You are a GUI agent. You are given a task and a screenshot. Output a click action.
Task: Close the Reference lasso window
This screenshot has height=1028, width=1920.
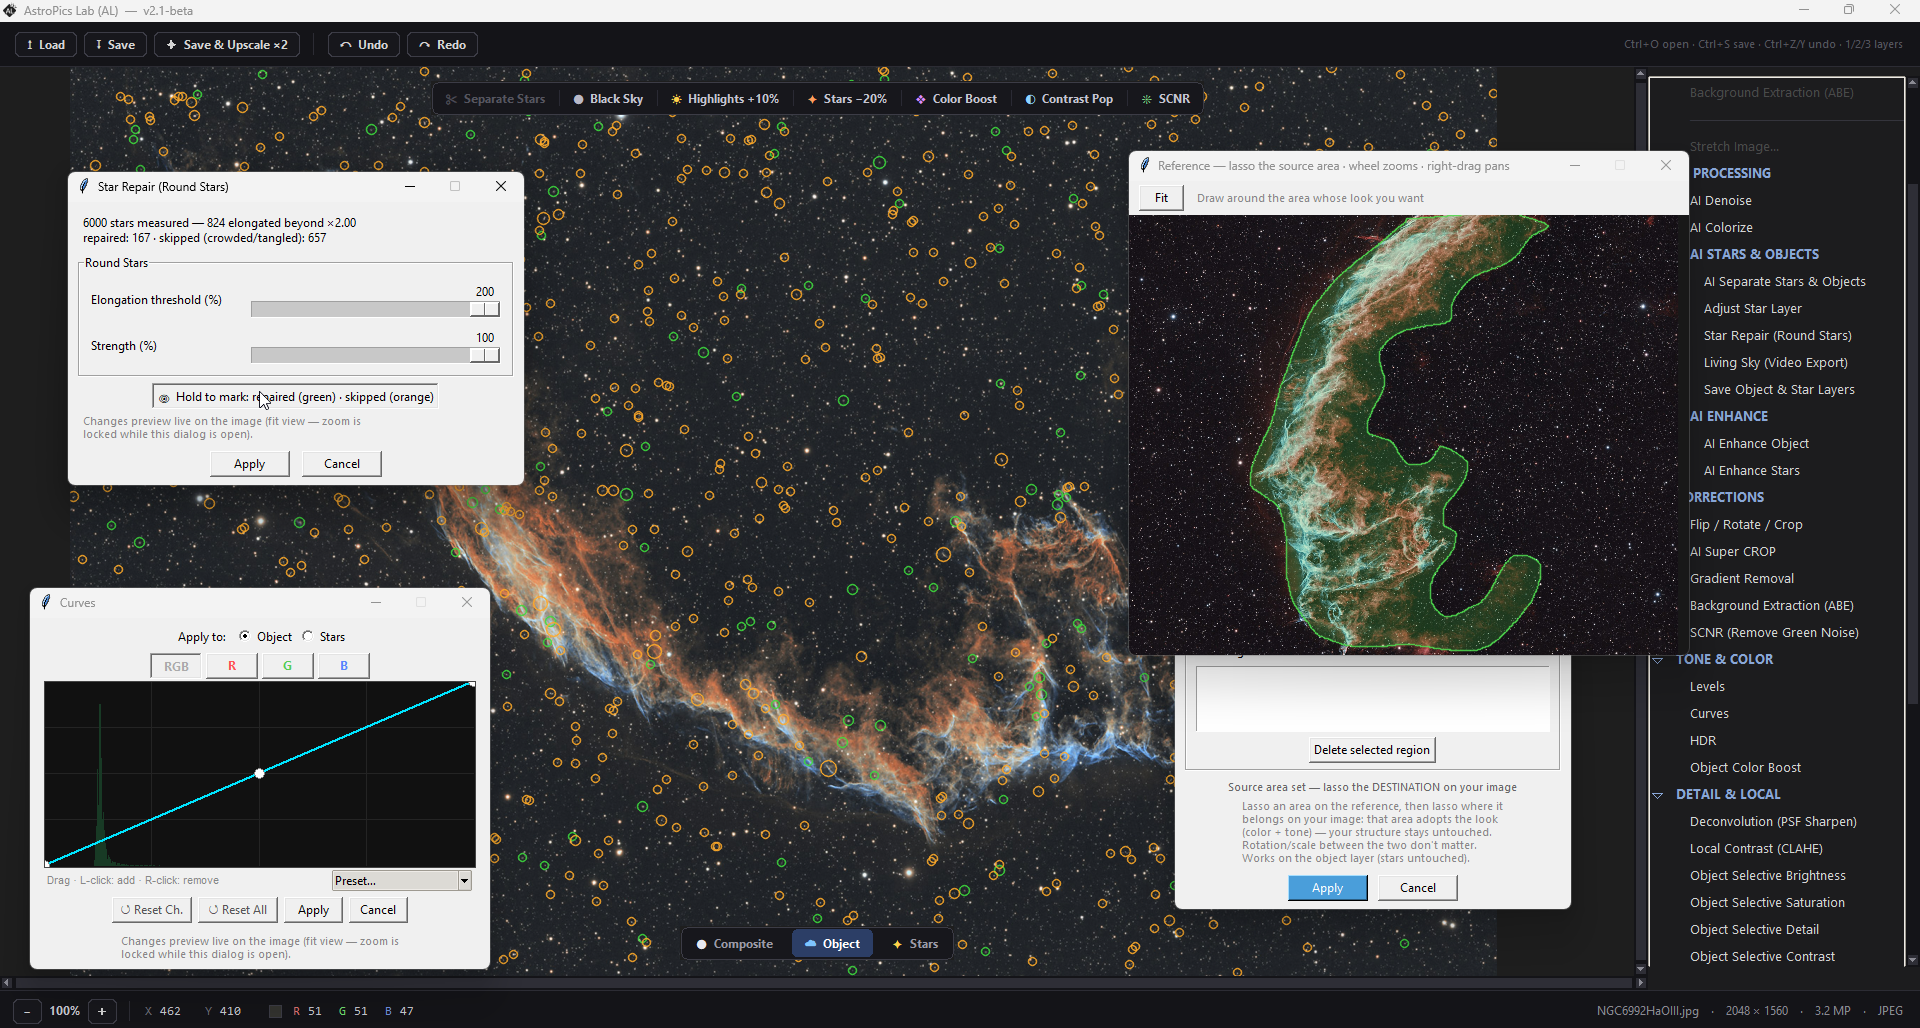(x=1666, y=165)
